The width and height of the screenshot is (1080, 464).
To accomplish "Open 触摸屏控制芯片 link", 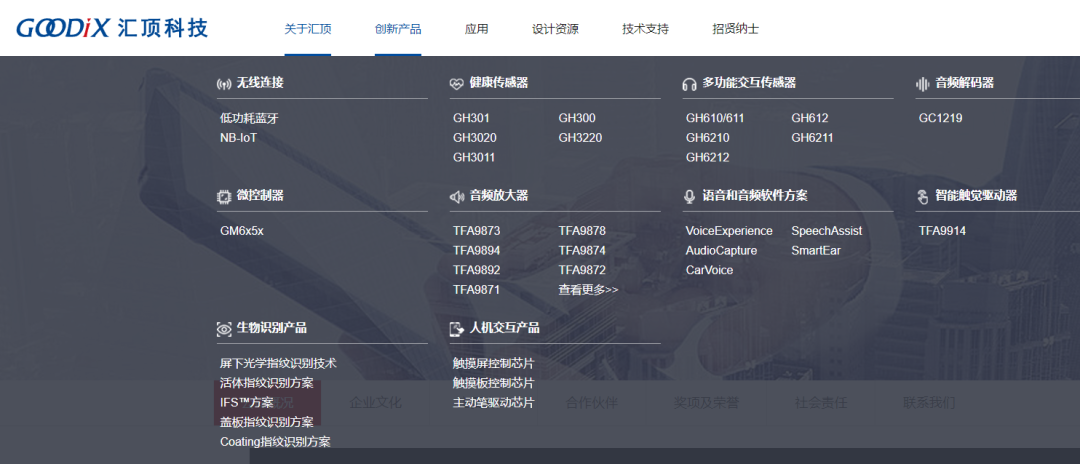I will 493,363.
